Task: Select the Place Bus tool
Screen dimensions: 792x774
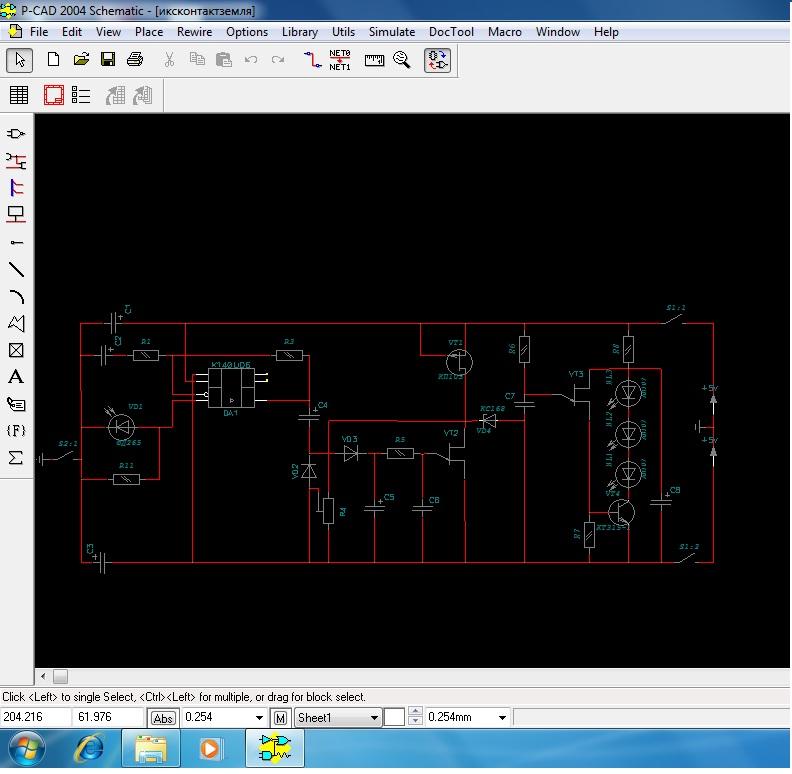Action: click(x=16, y=188)
